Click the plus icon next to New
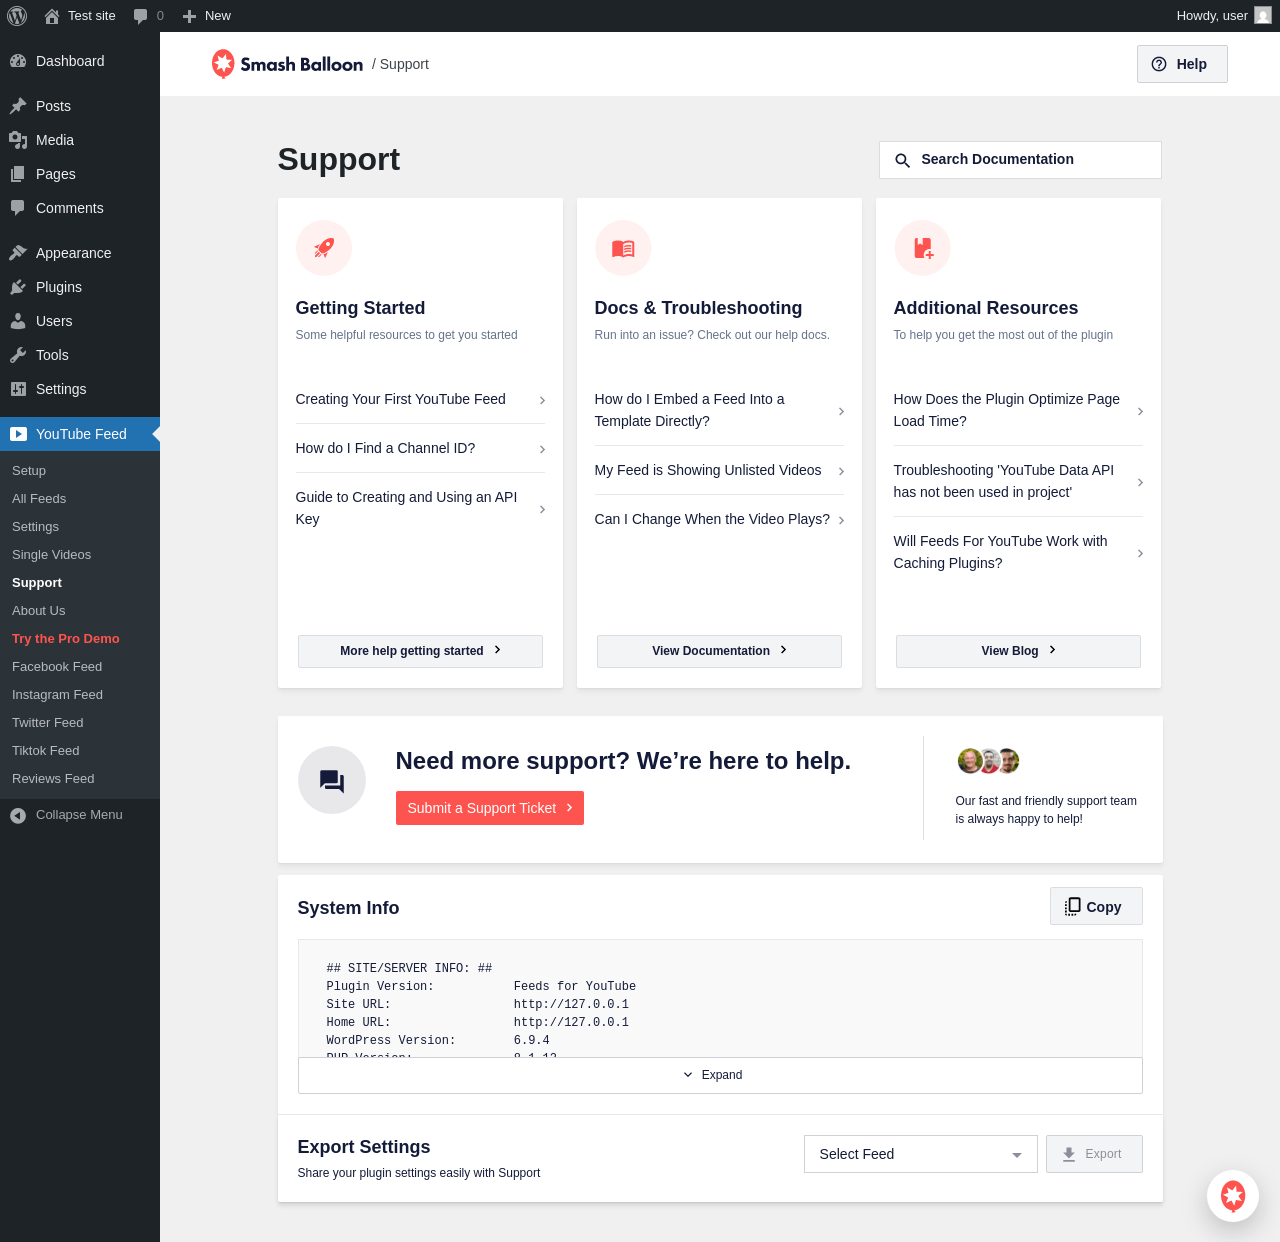Image resolution: width=1280 pixels, height=1242 pixels. pyautogui.click(x=189, y=16)
